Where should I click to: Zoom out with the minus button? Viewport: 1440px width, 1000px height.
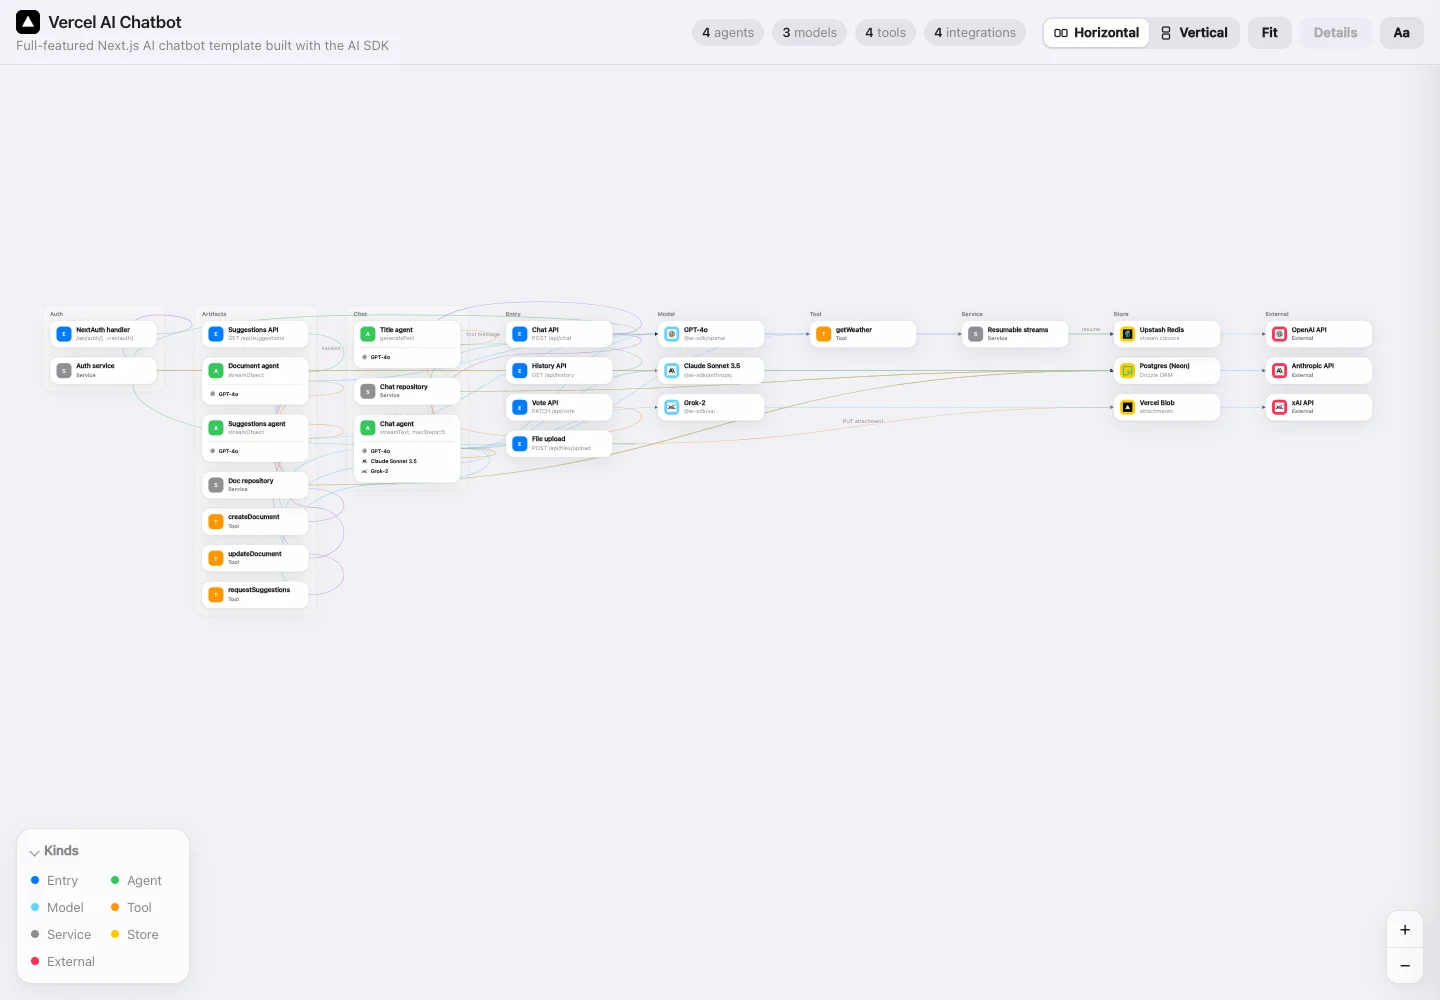click(1405, 965)
